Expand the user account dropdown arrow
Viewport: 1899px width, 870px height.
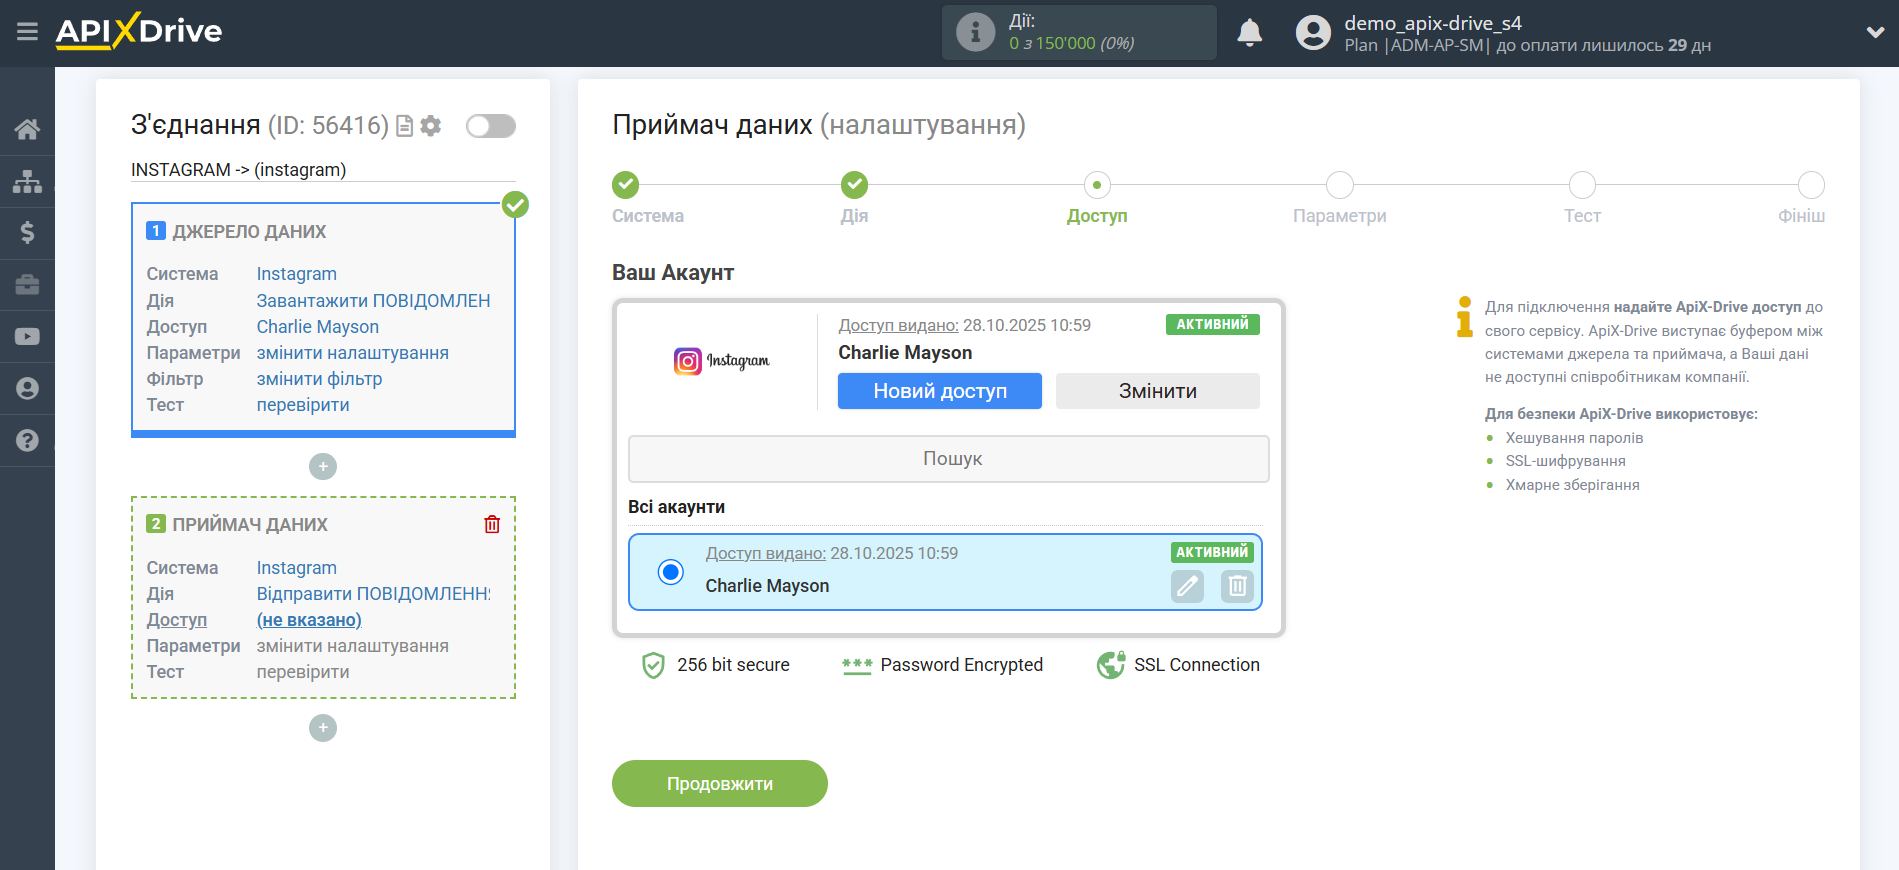pyautogui.click(x=1875, y=32)
